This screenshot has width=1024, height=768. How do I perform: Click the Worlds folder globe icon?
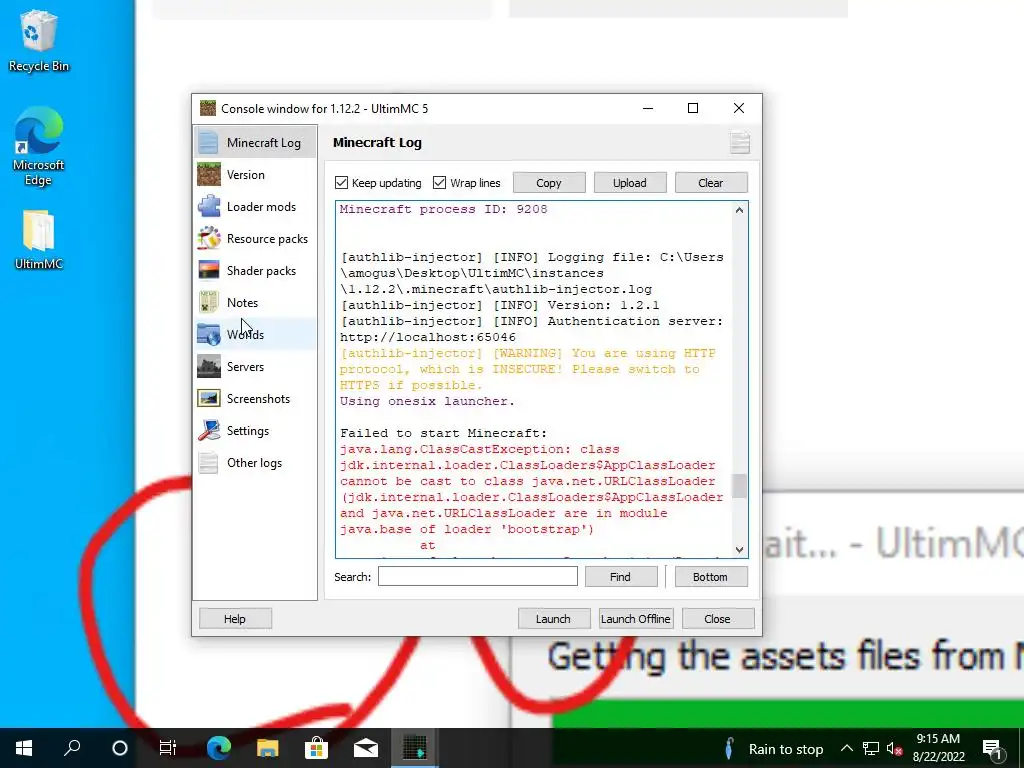208,334
